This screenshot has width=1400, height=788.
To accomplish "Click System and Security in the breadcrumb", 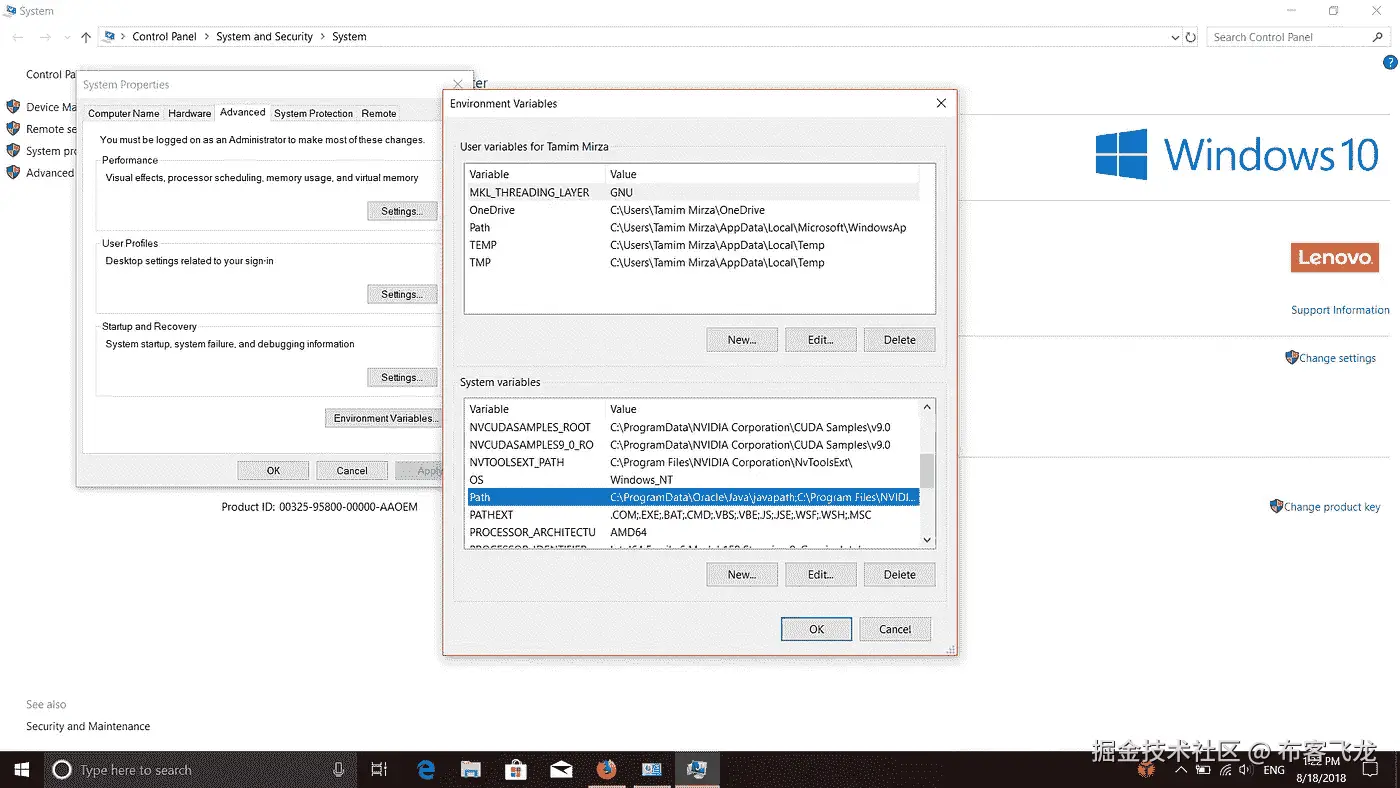I will 265,37.
